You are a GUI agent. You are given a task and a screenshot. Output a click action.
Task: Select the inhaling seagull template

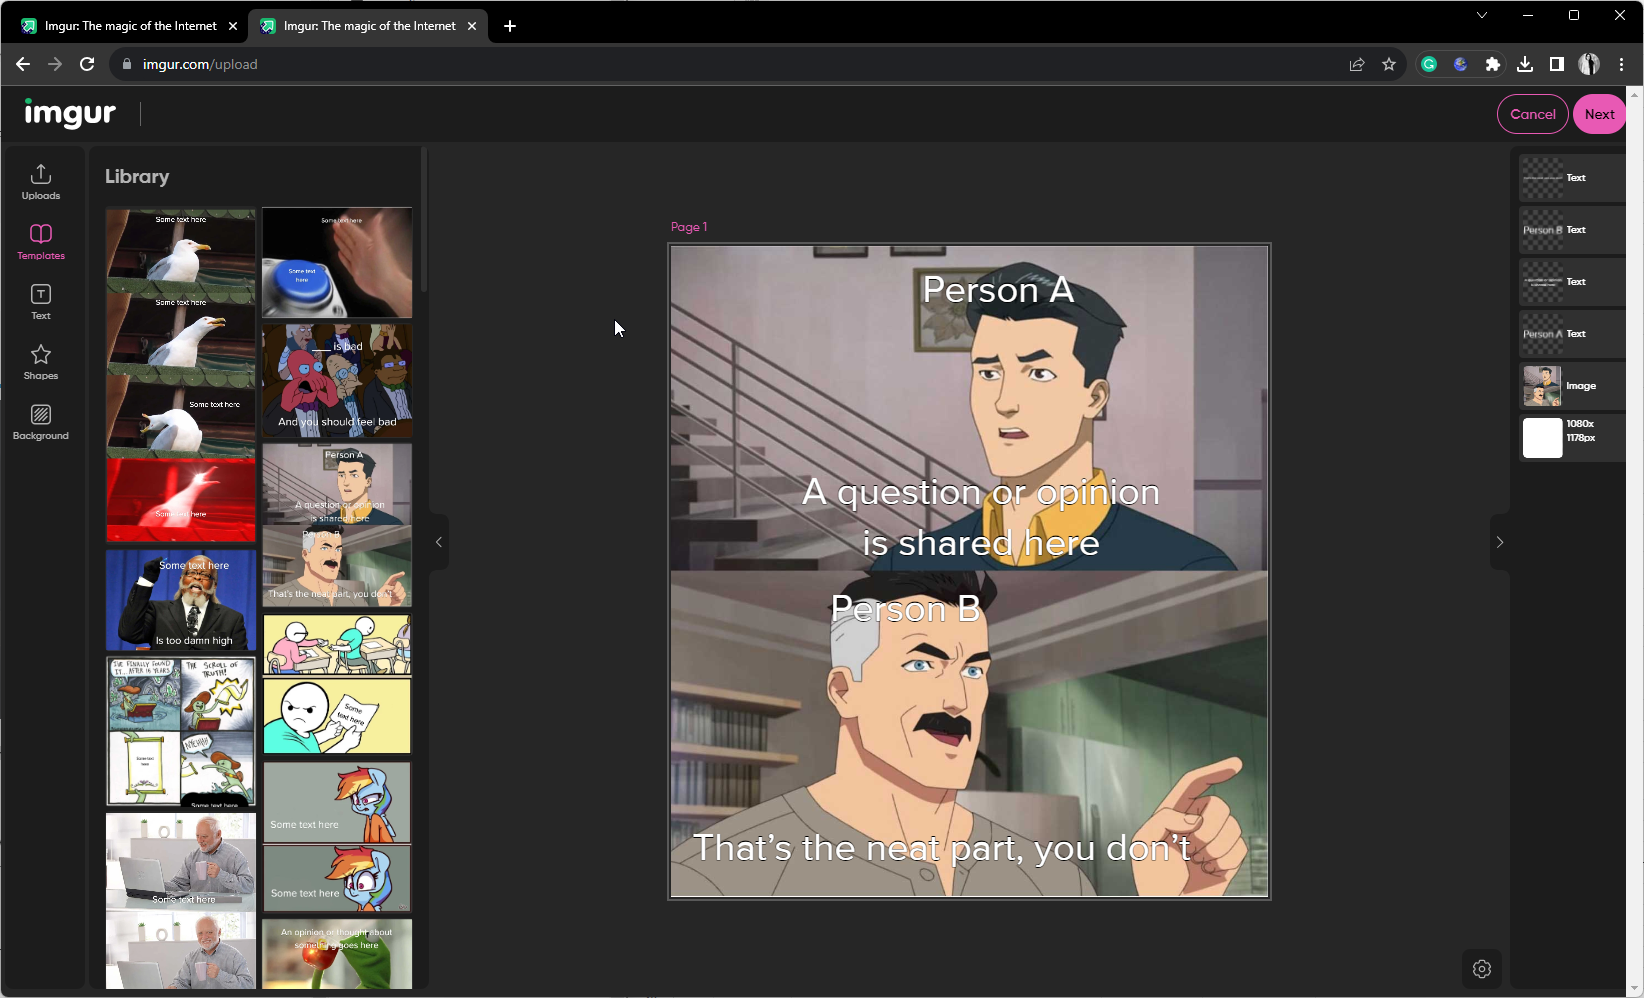pos(181,375)
